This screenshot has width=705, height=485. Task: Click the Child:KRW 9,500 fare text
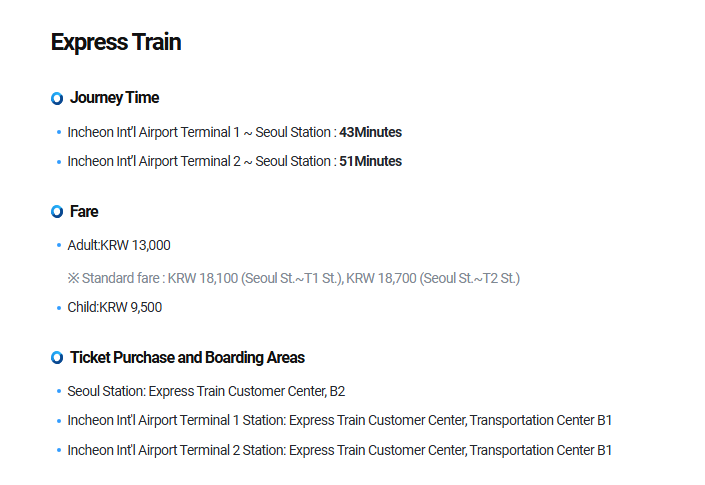pyautogui.click(x=115, y=307)
